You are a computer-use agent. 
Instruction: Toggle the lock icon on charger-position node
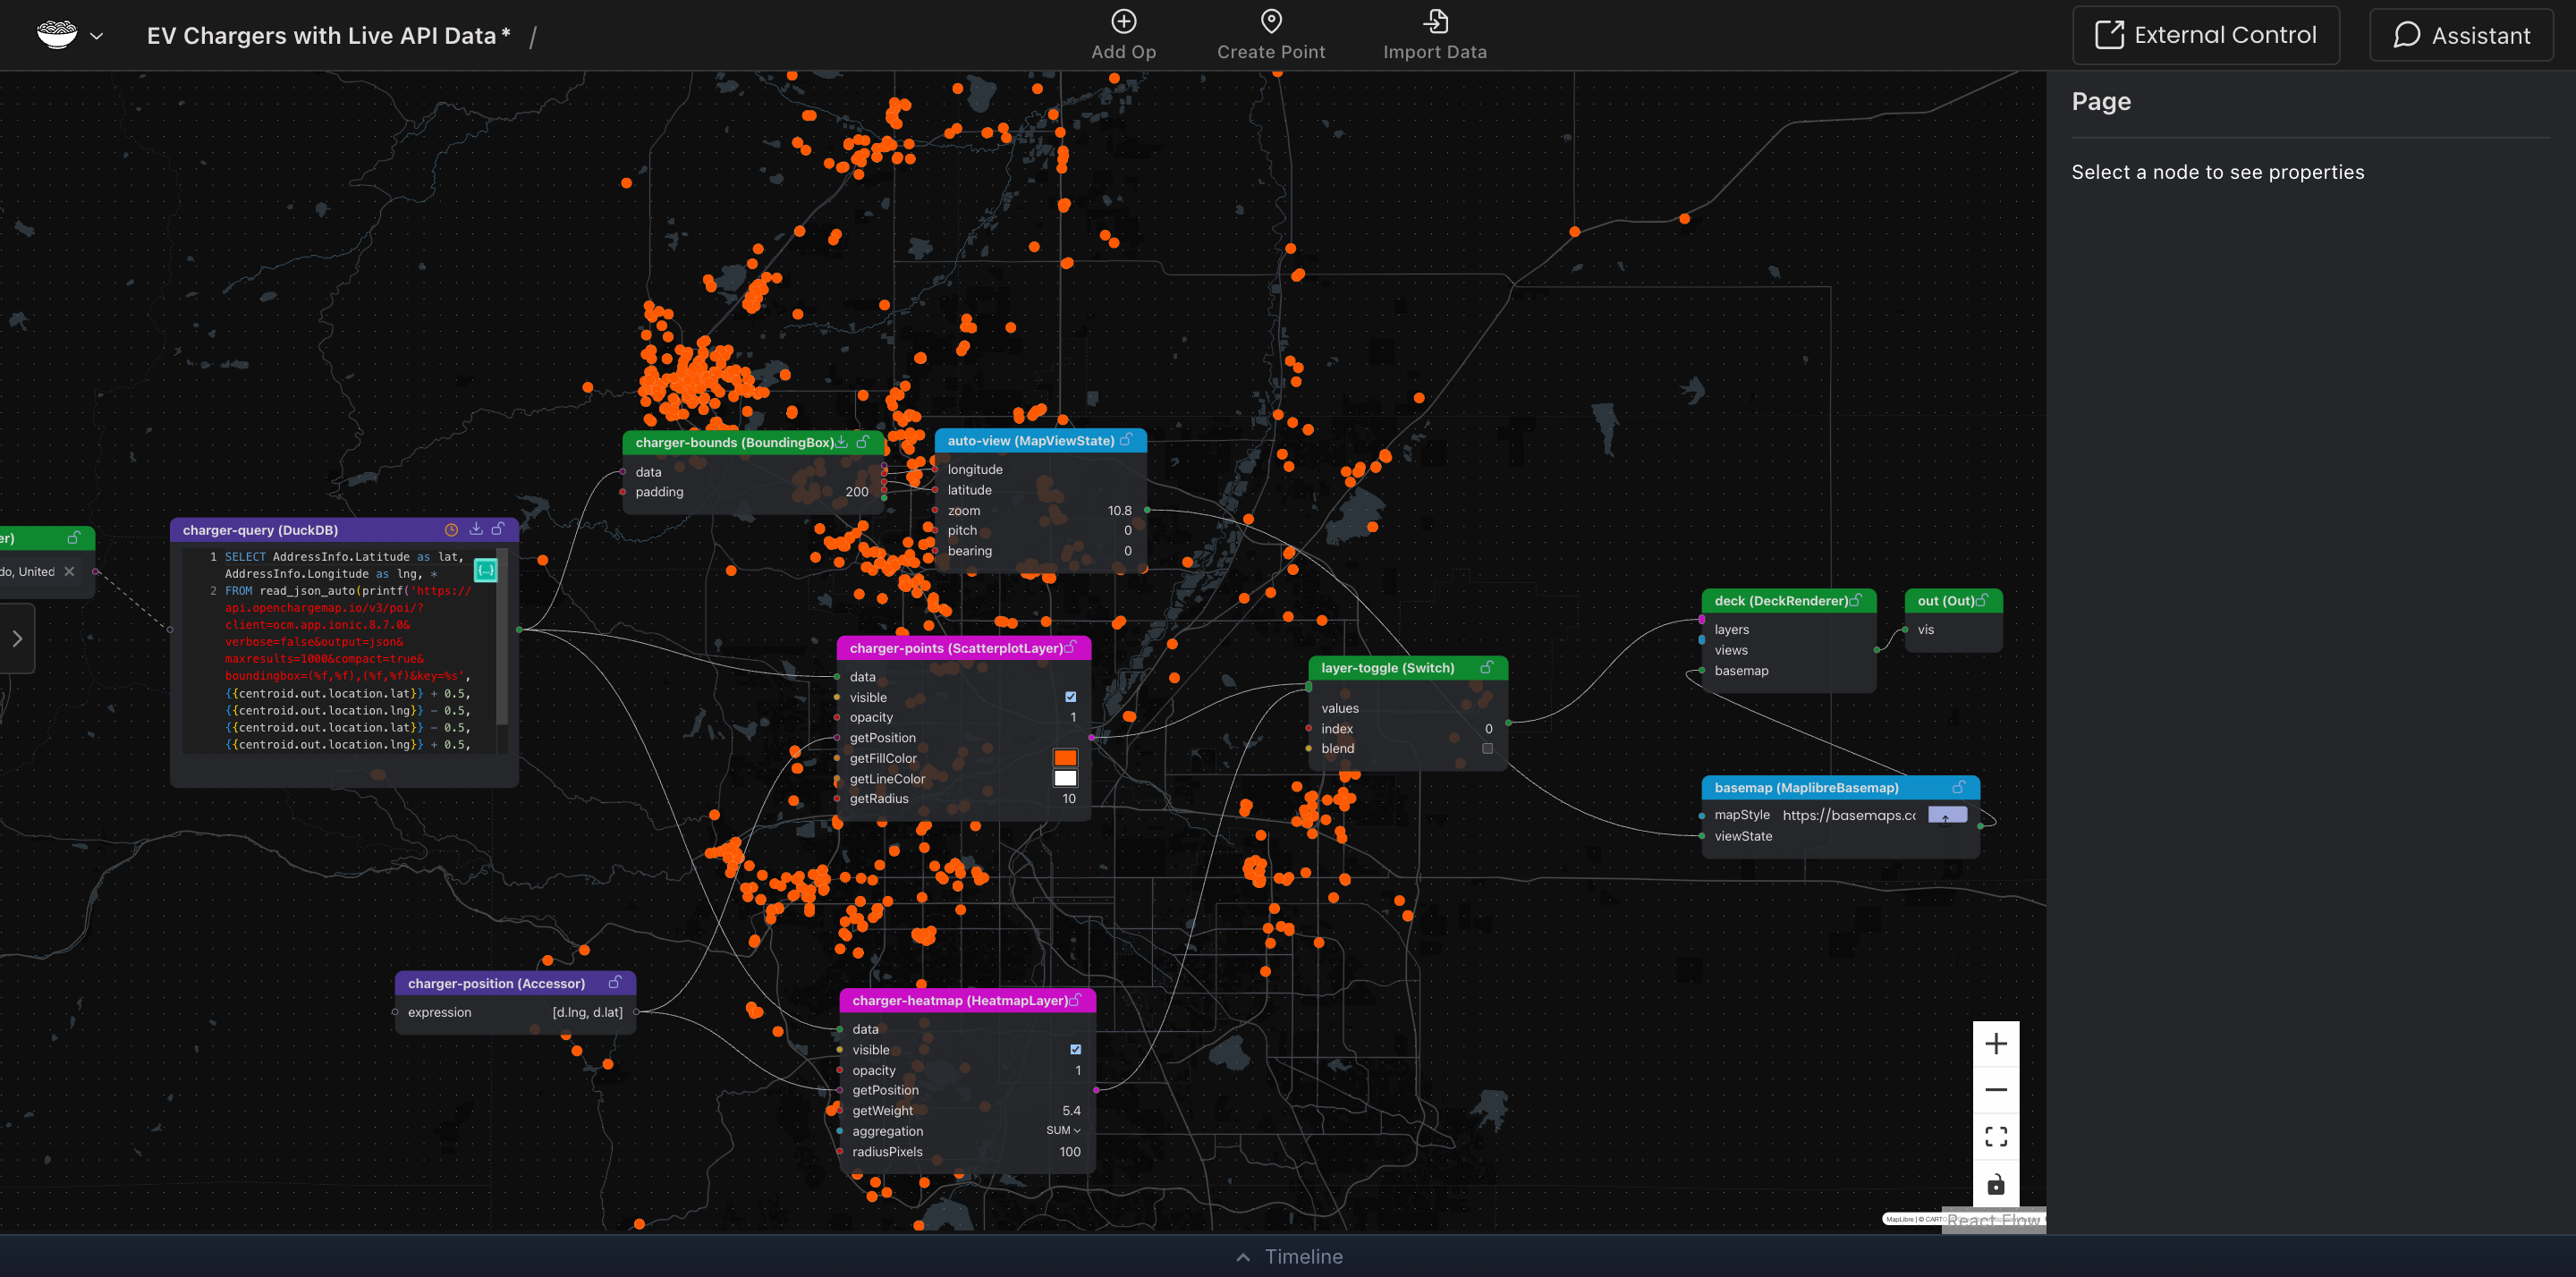pyautogui.click(x=615, y=983)
